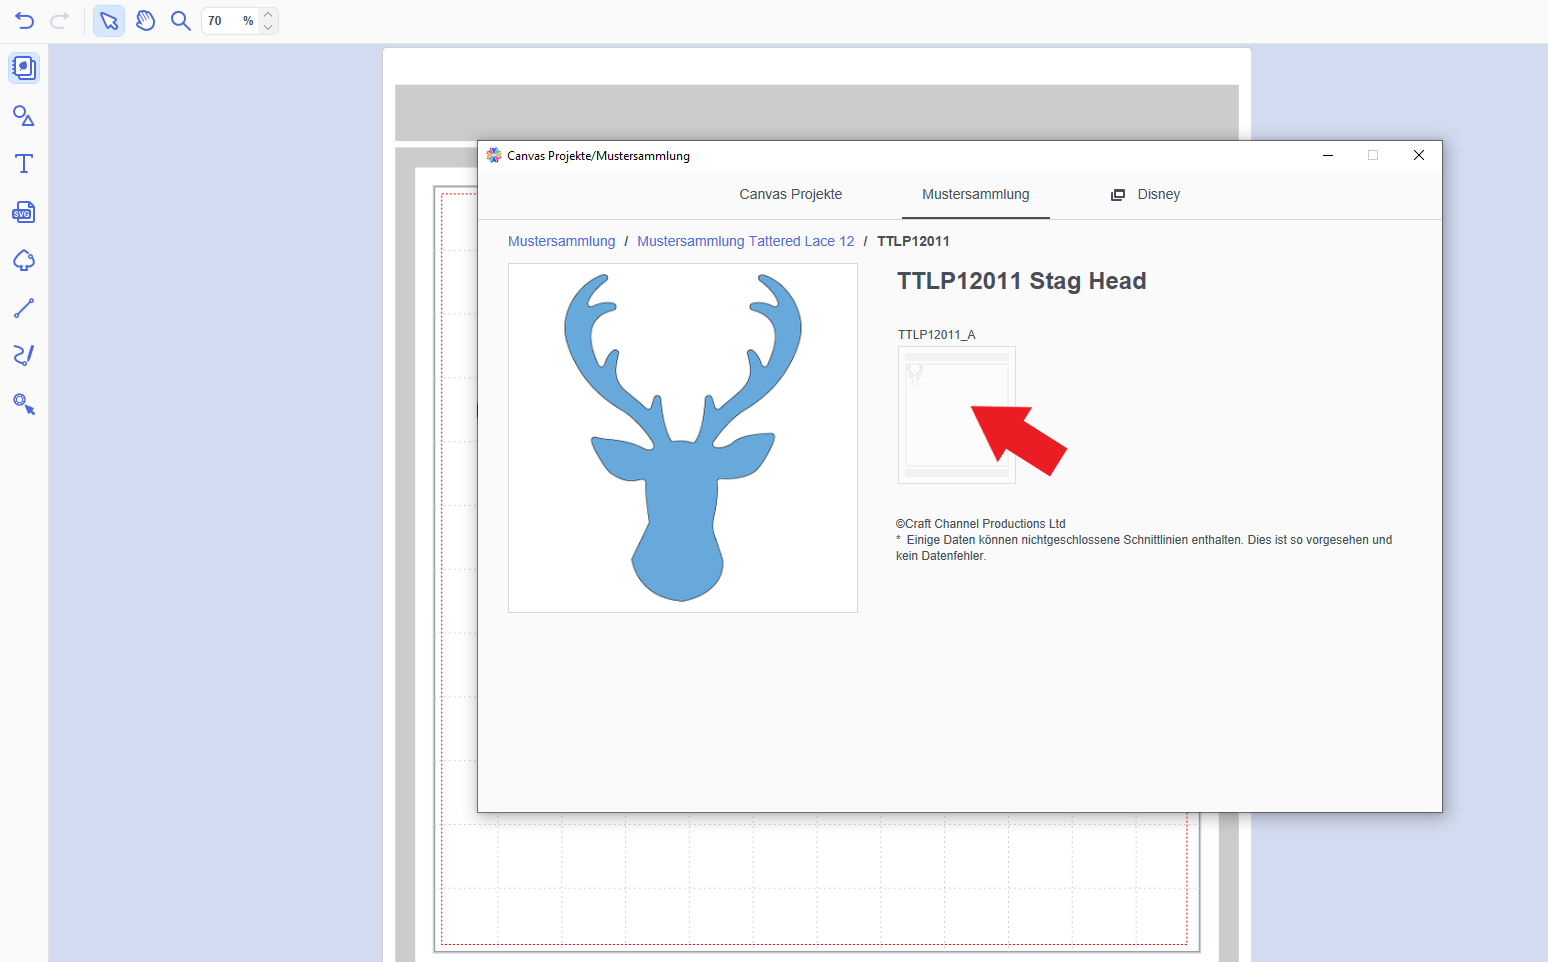Open the spade-shaped image tracing icon

coord(24,260)
